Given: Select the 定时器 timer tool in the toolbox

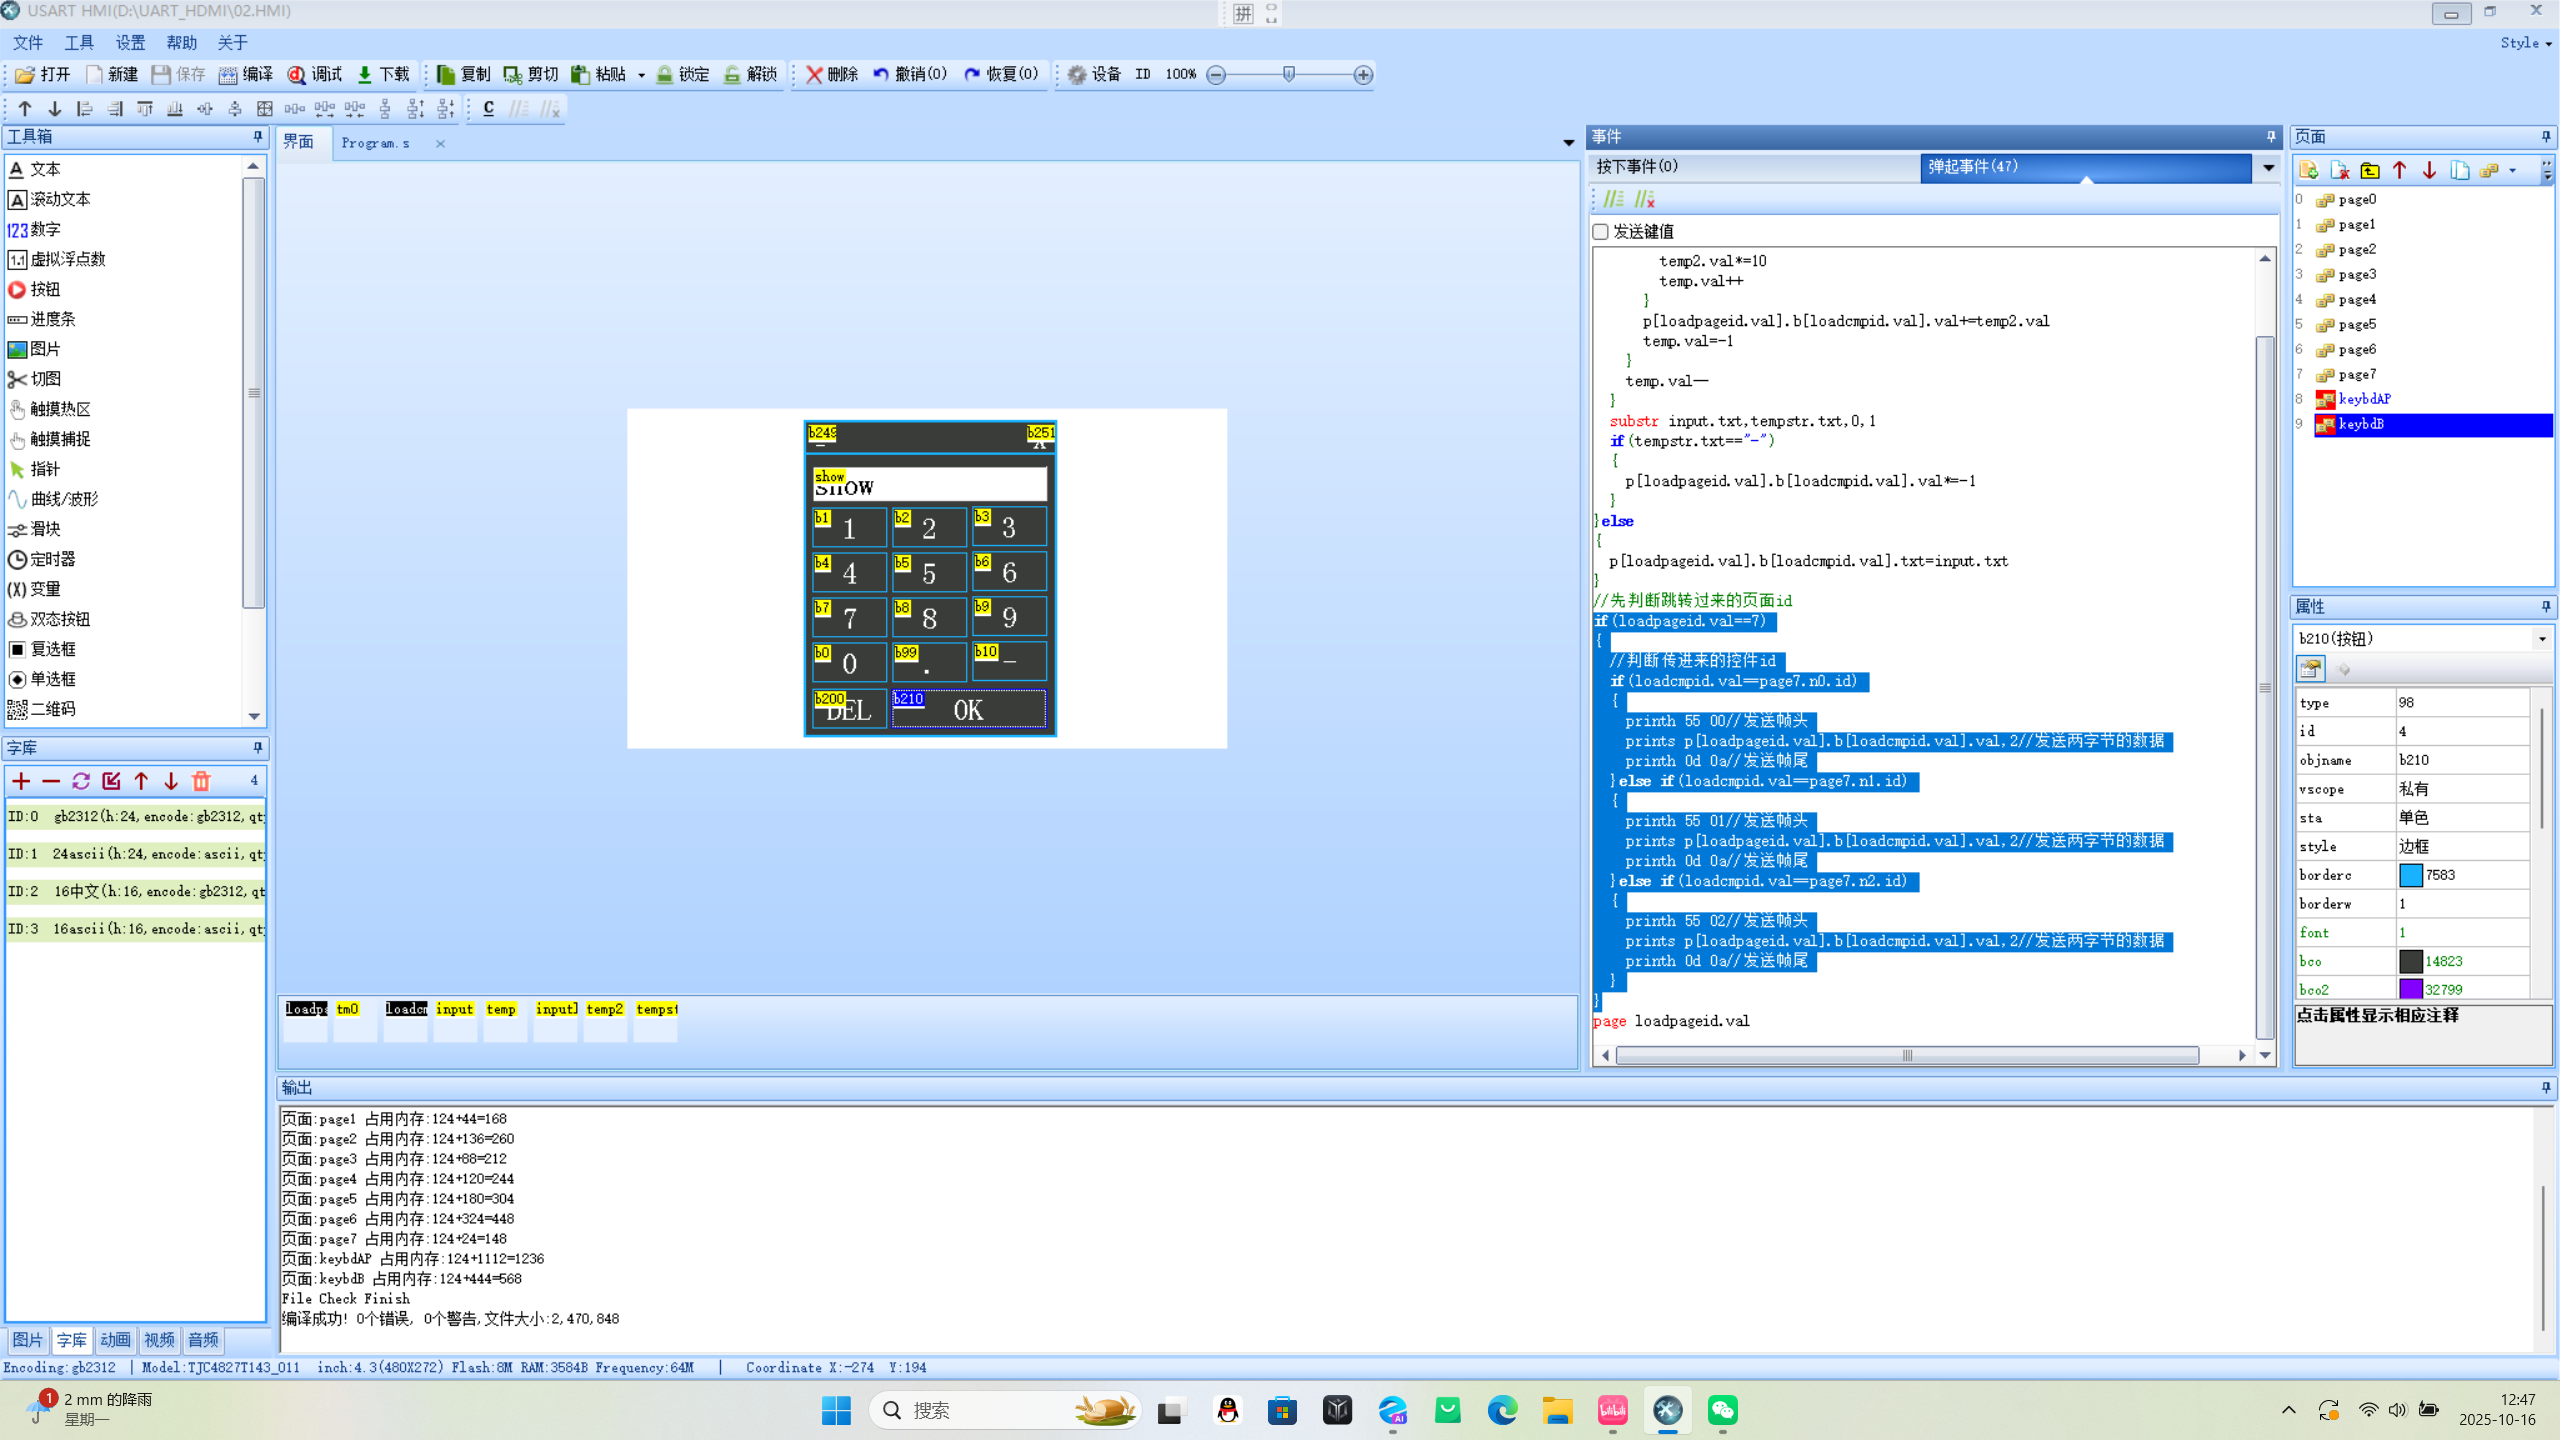Looking at the screenshot, I should [52, 559].
